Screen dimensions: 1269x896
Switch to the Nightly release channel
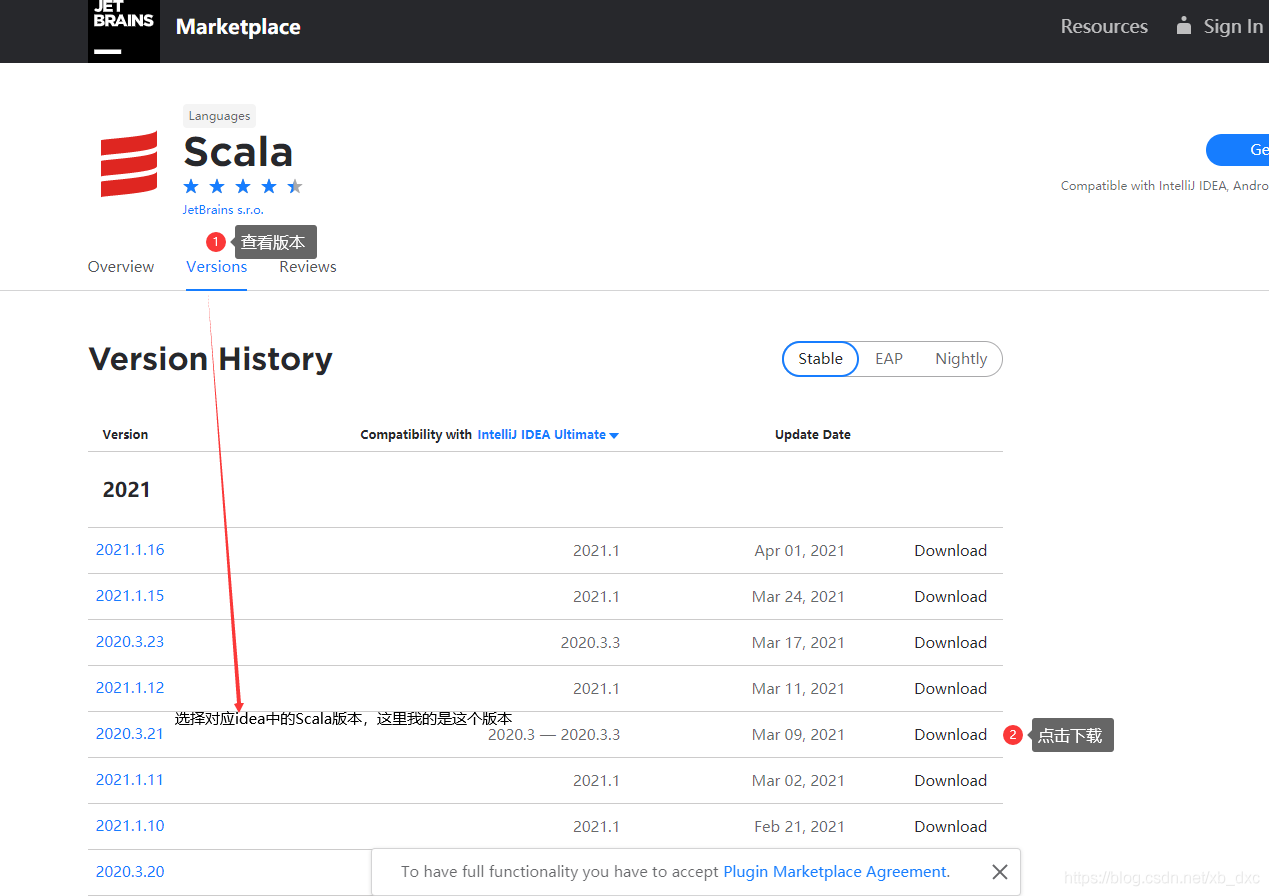point(960,359)
